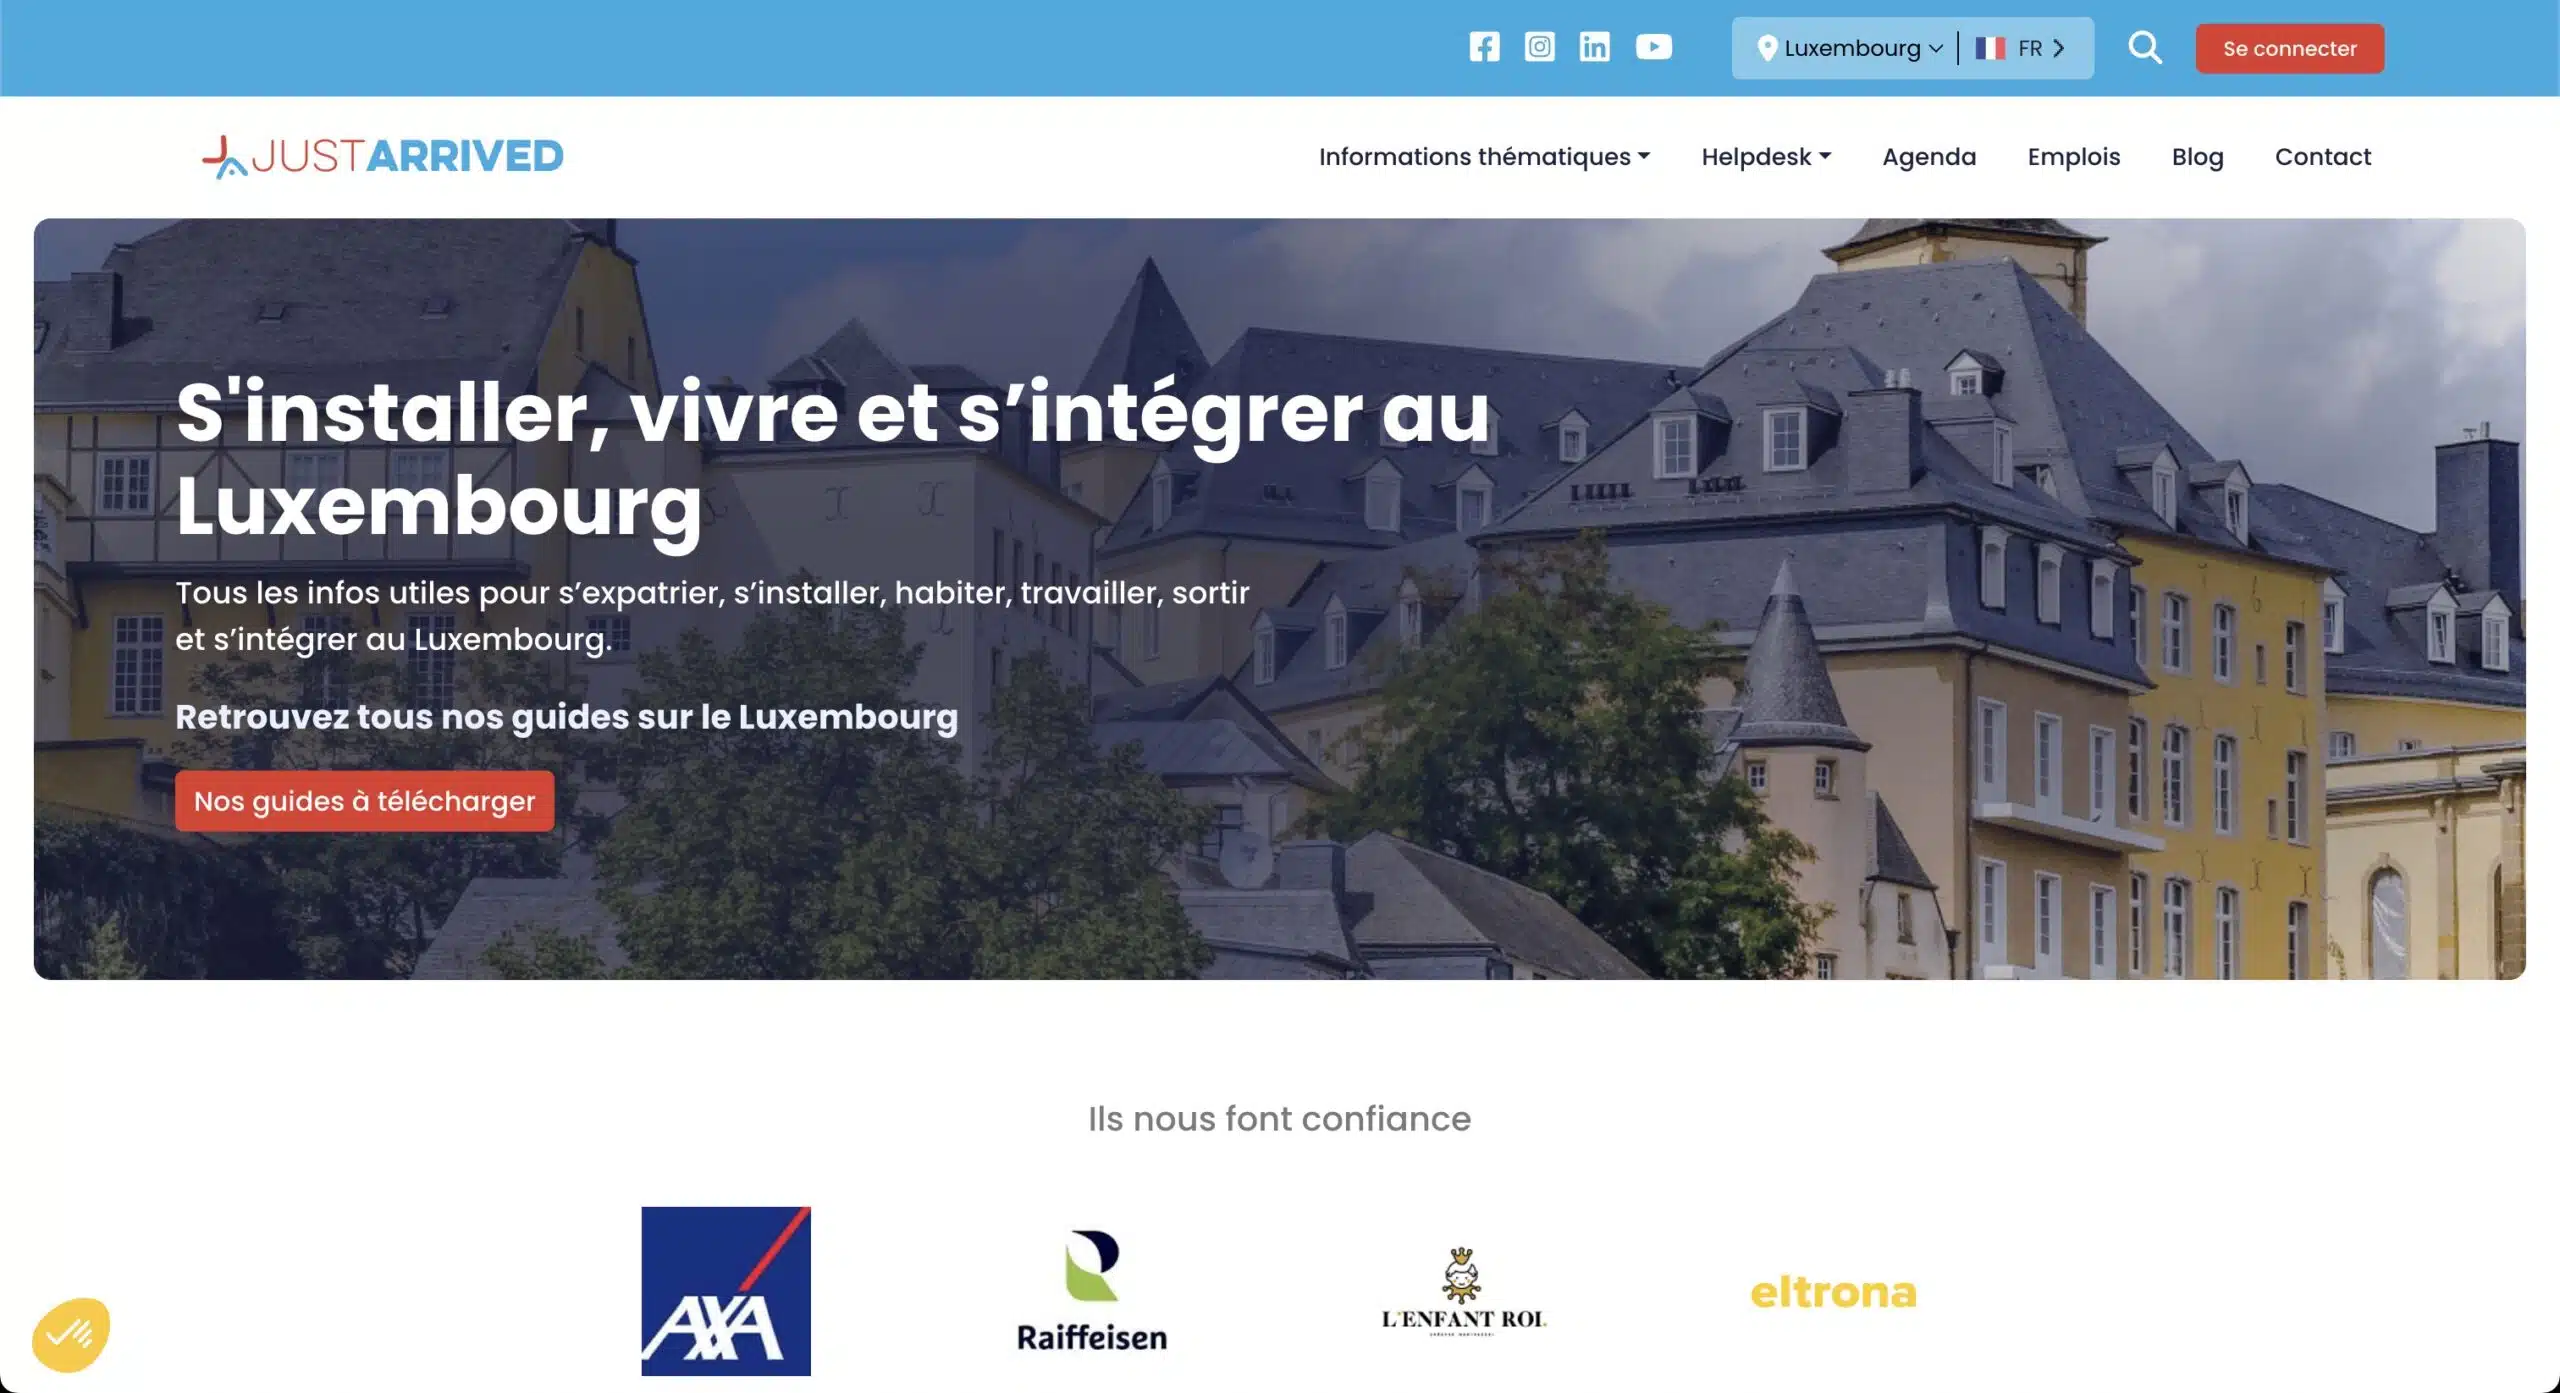Click the yellow checkmark badge icon
This screenshot has height=1393, width=2560.
click(71, 1334)
